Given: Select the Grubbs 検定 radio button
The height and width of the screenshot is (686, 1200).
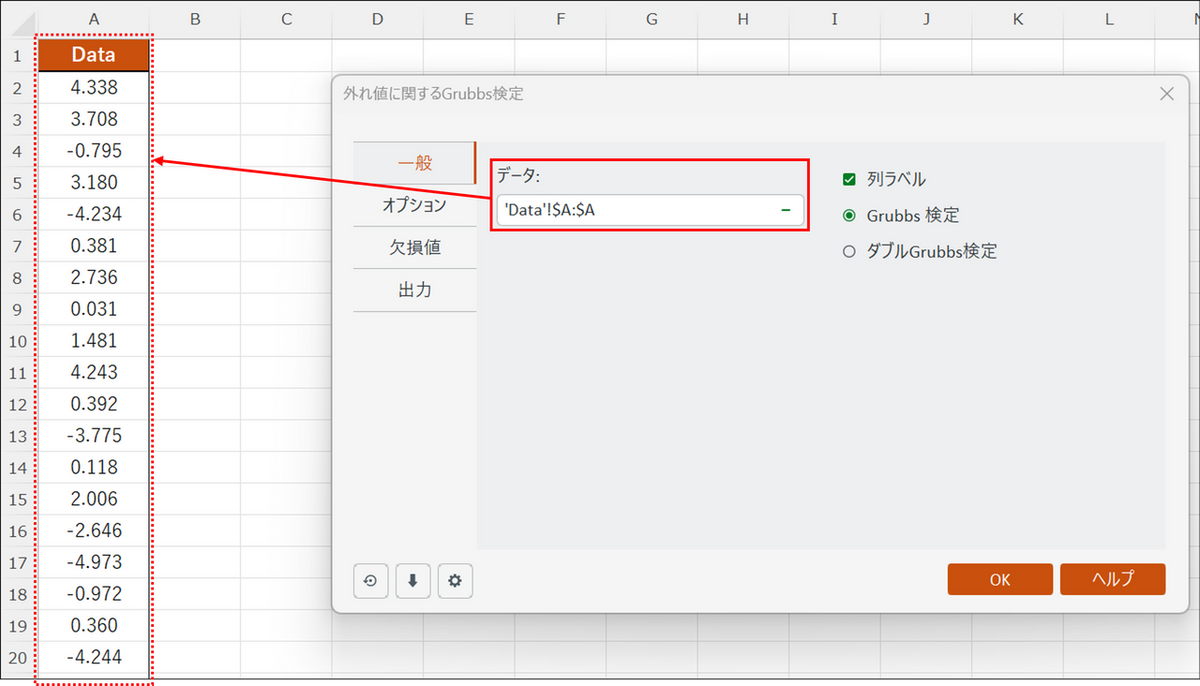Looking at the screenshot, I should [849, 215].
